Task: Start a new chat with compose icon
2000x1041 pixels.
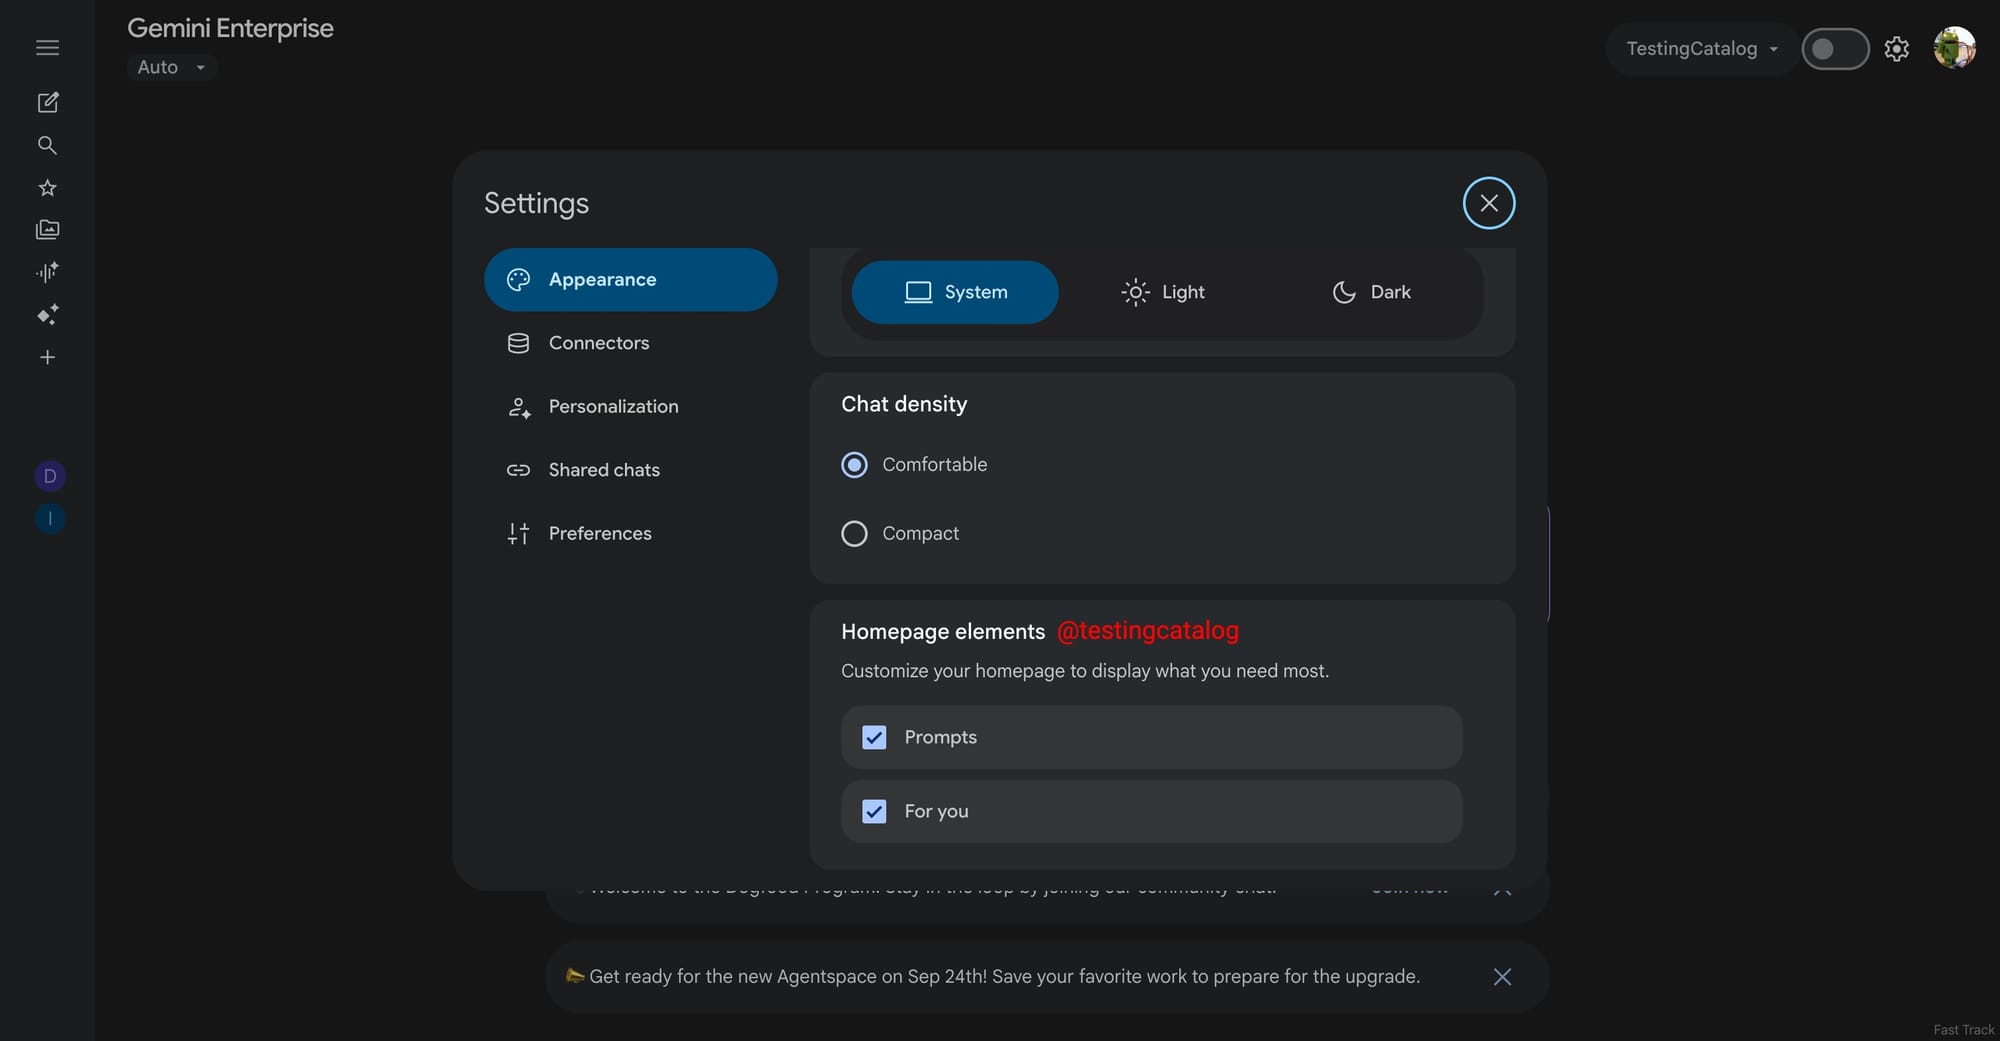Action: pos(47,103)
